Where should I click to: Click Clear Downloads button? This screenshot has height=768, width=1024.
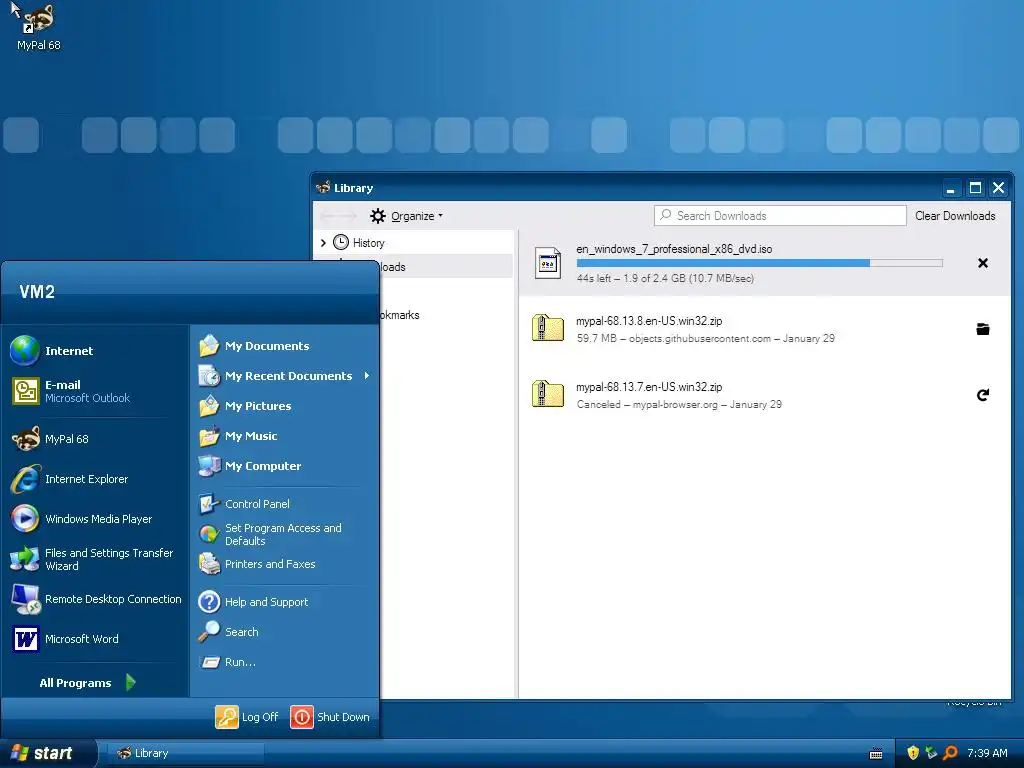click(955, 216)
